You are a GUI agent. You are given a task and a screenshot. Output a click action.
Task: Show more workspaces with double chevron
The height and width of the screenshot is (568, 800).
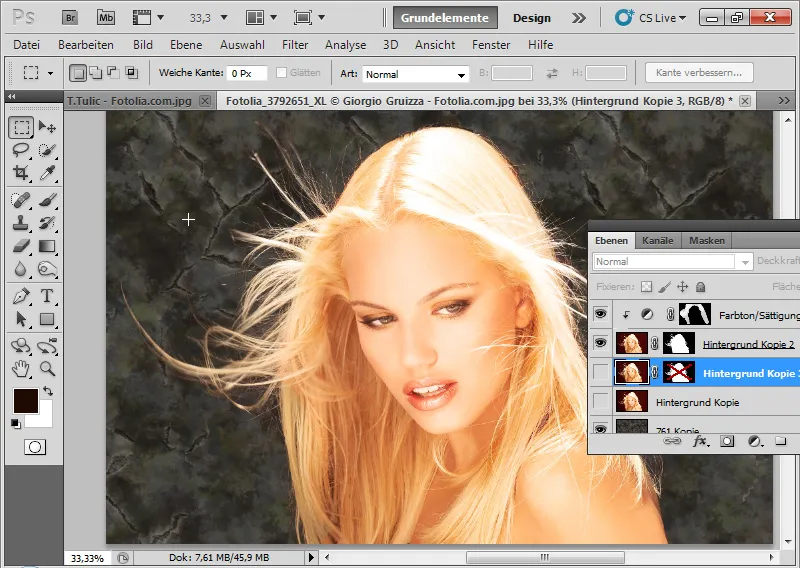[x=579, y=18]
